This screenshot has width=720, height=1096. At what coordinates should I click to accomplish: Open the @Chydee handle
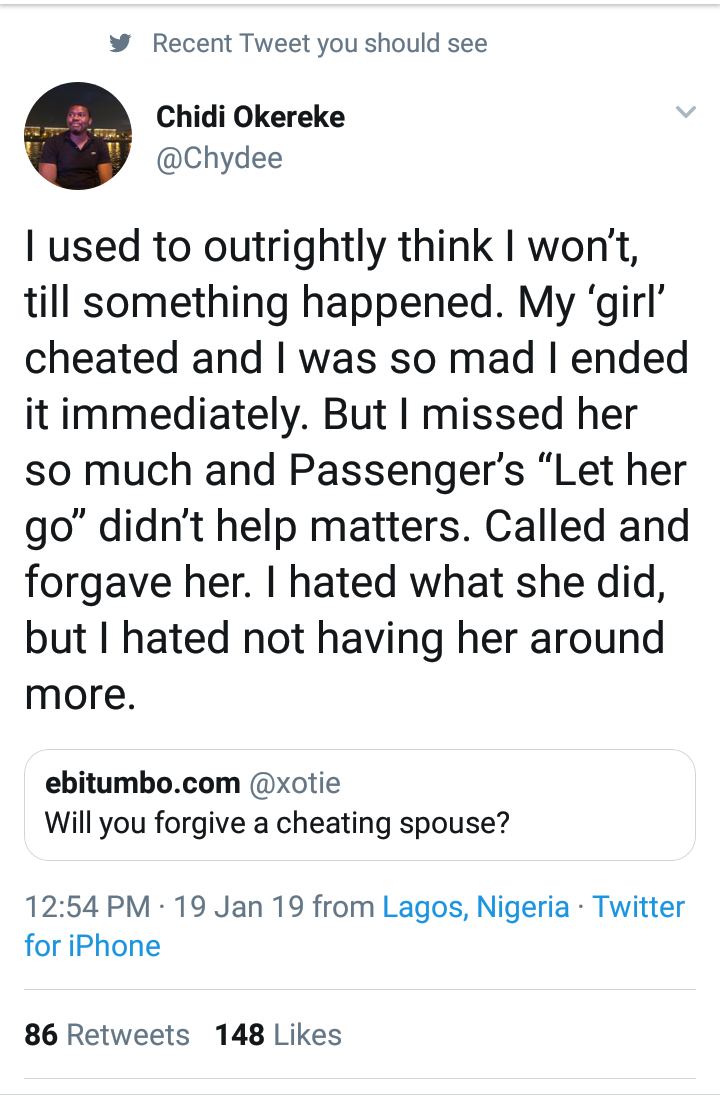click(x=219, y=158)
